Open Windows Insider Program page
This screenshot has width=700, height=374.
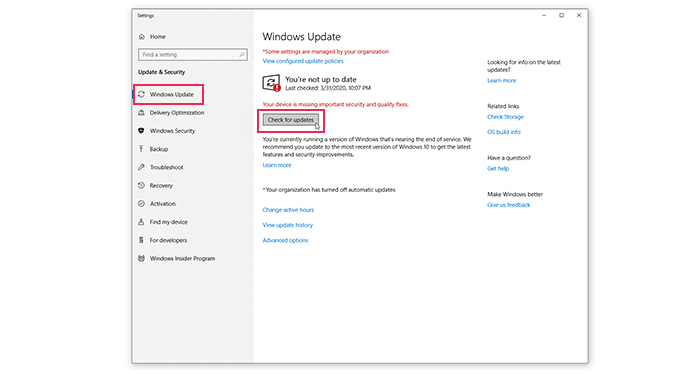point(182,258)
